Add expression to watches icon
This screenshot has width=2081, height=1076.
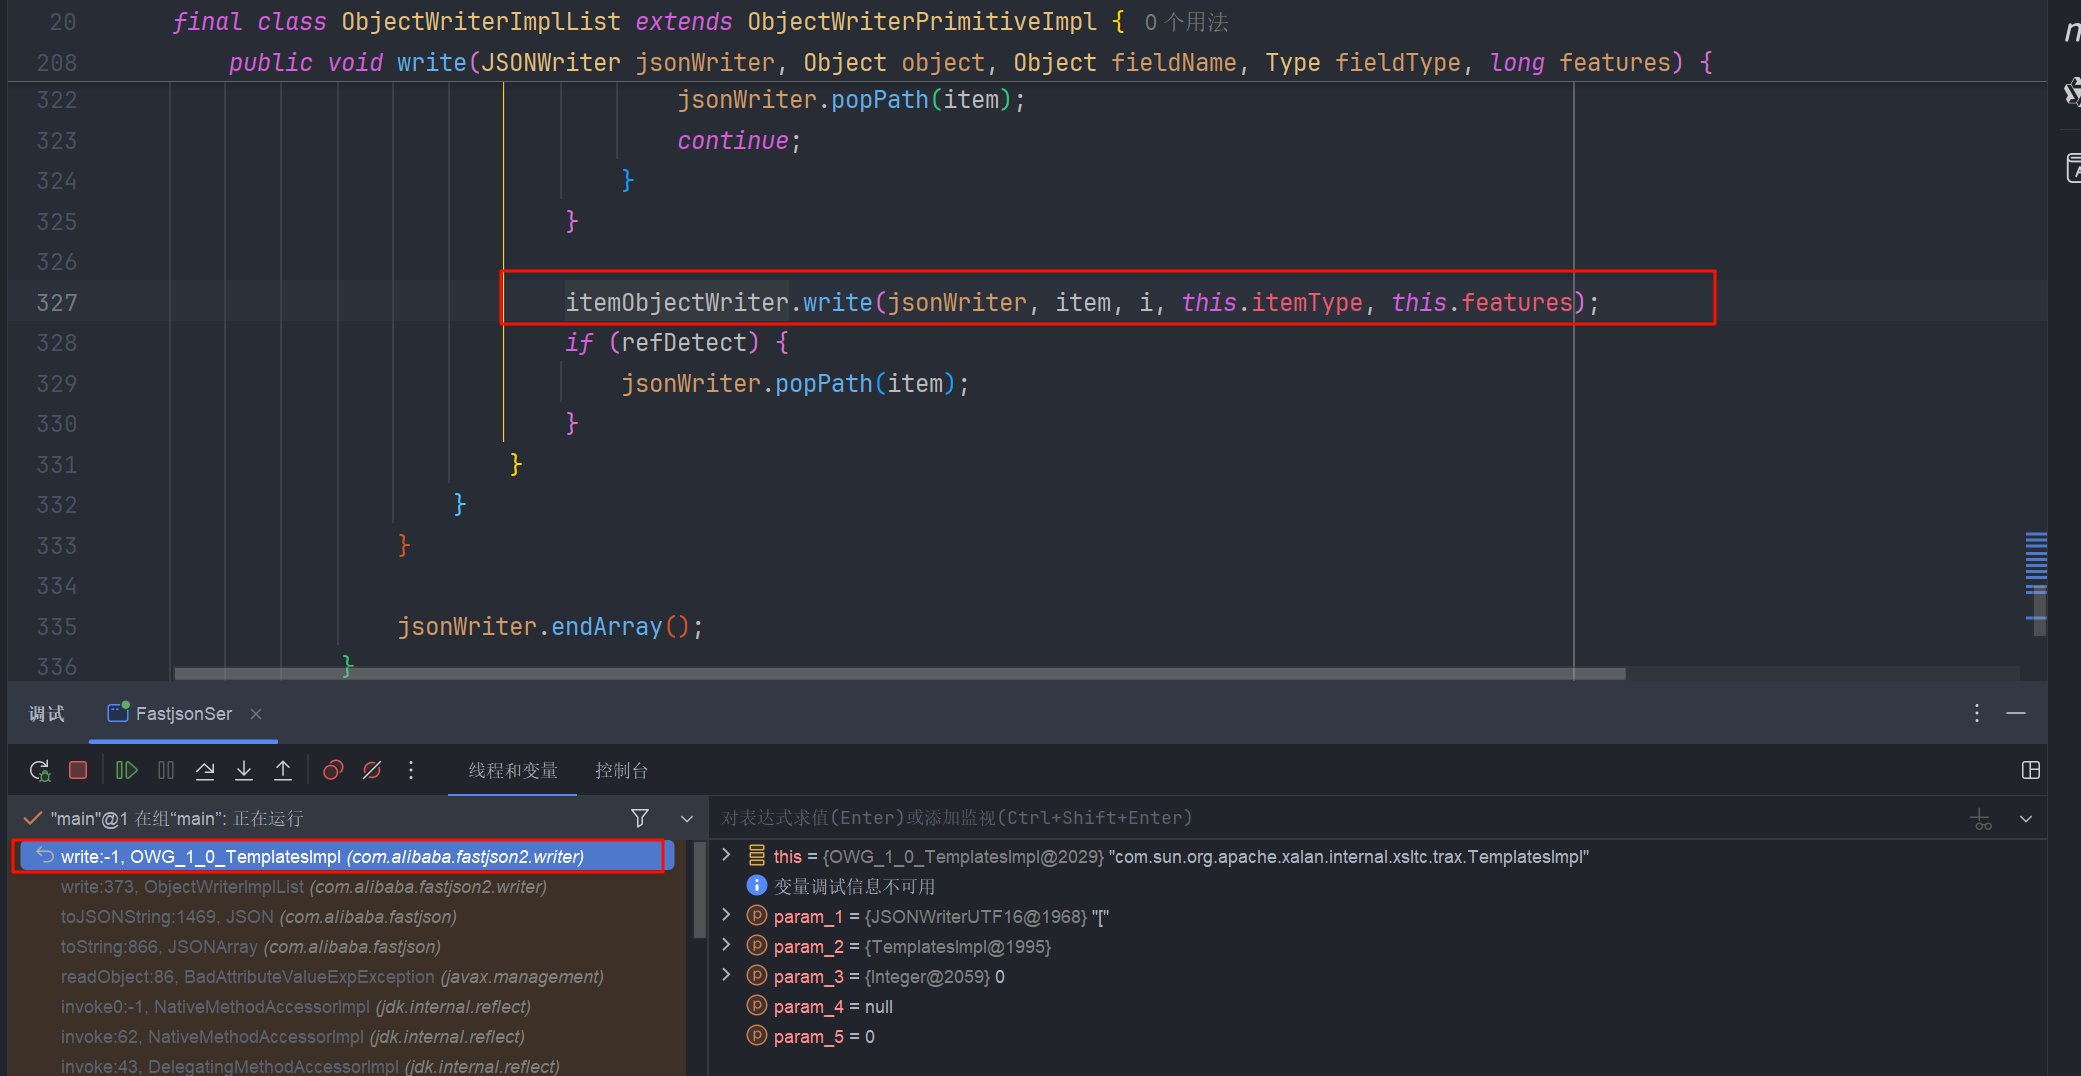(x=1981, y=819)
